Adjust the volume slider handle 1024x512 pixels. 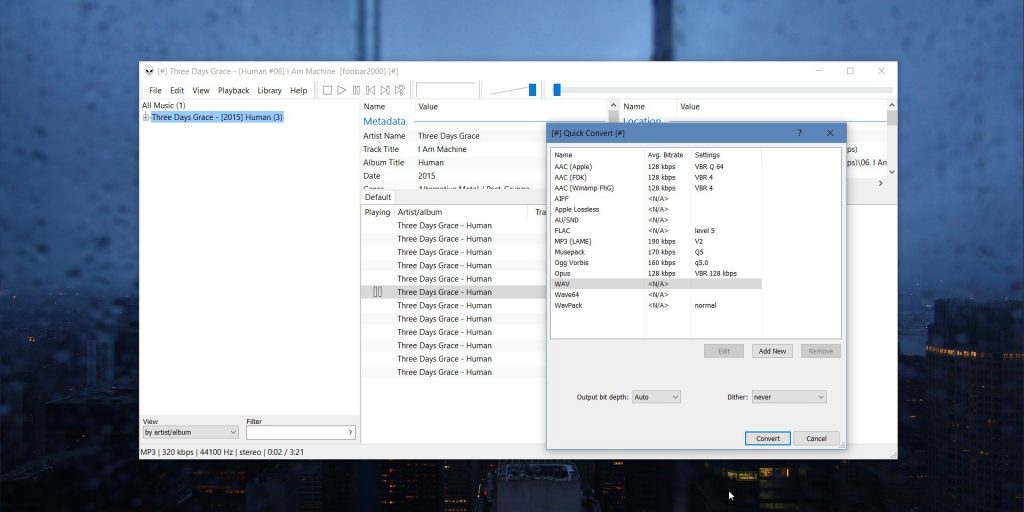(532, 90)
